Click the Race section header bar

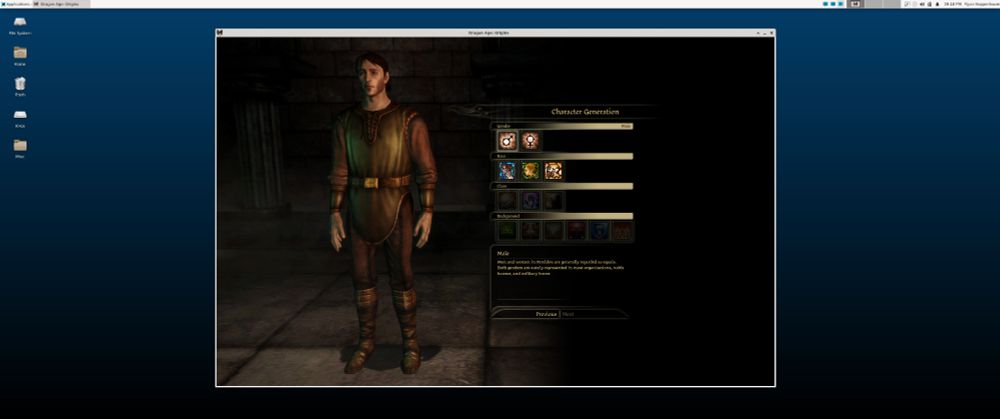click(562, 156)
